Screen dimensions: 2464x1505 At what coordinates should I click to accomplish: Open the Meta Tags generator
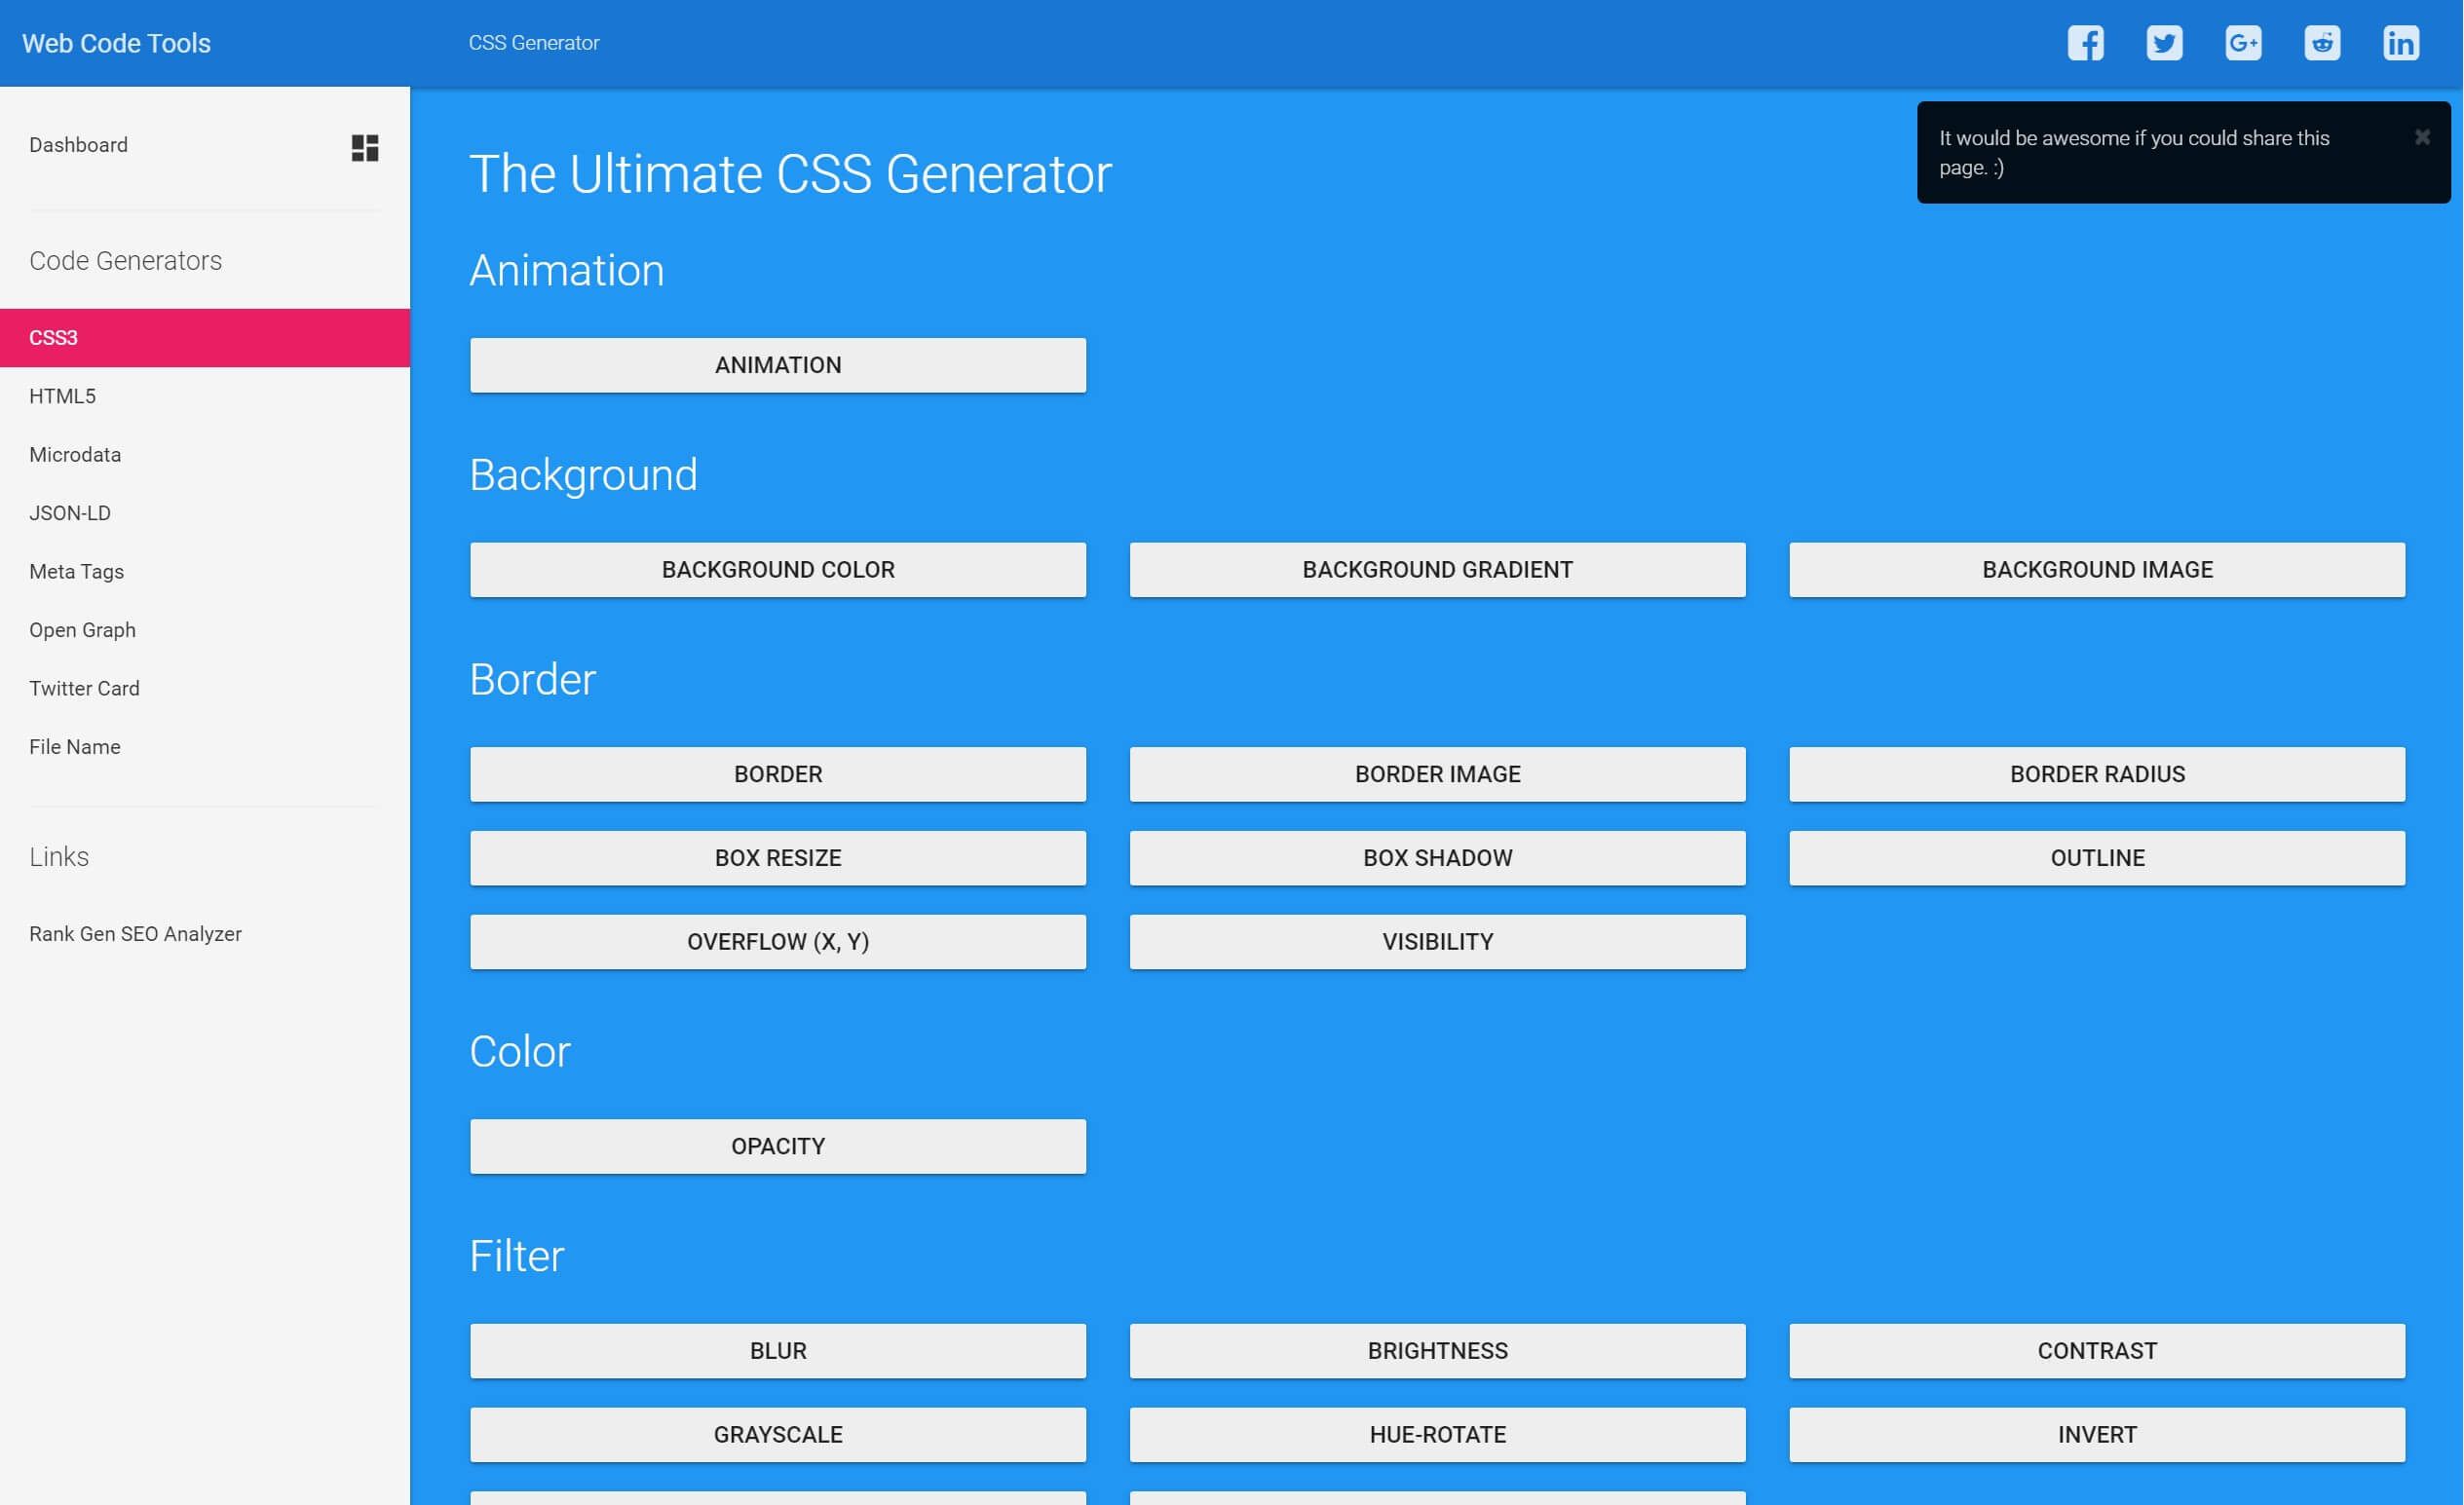(76, 571)
